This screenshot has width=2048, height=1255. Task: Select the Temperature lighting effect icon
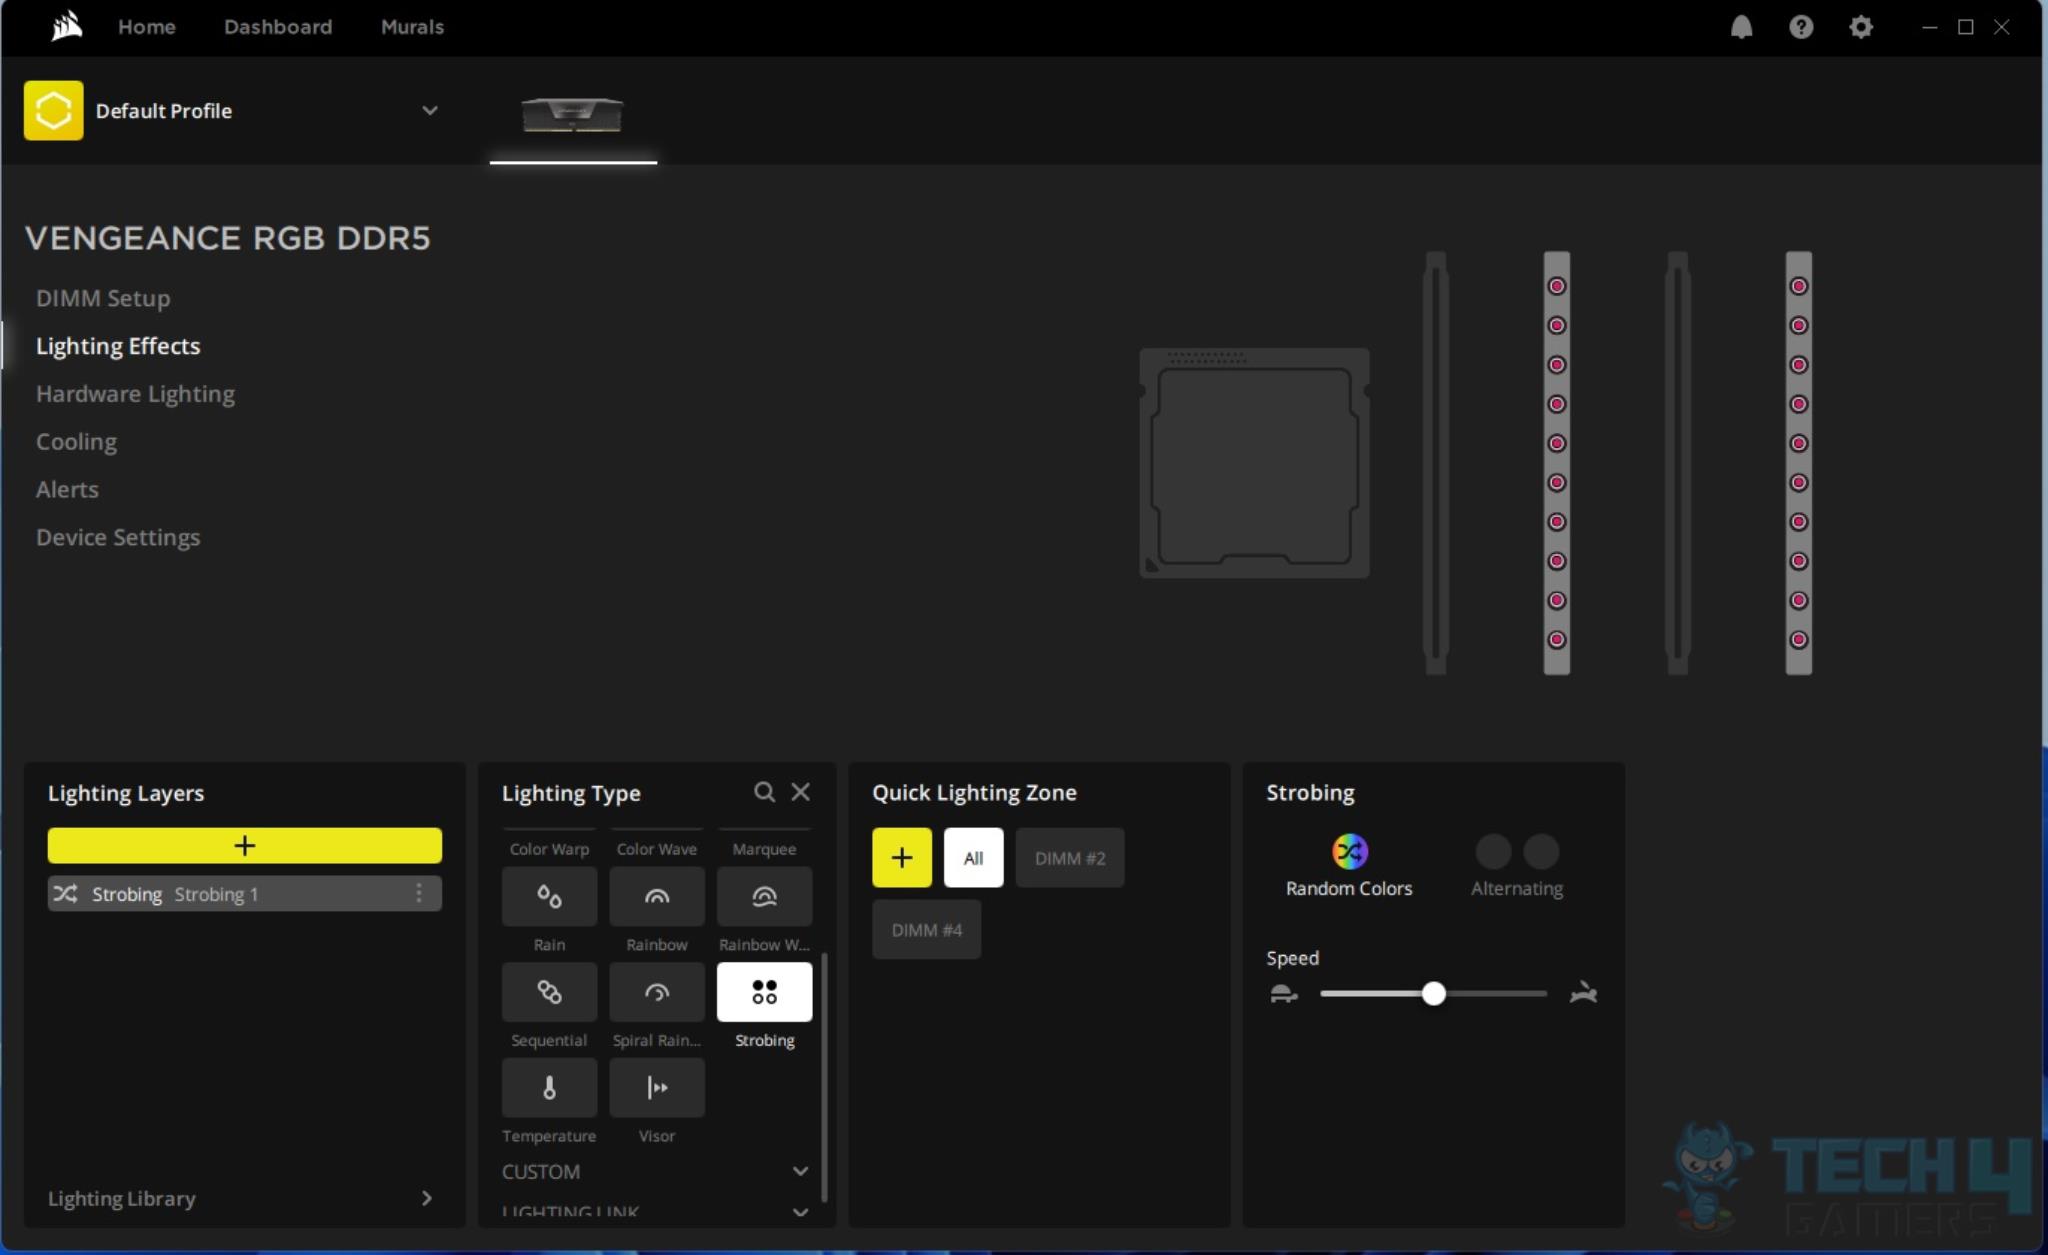[549, 1088]
